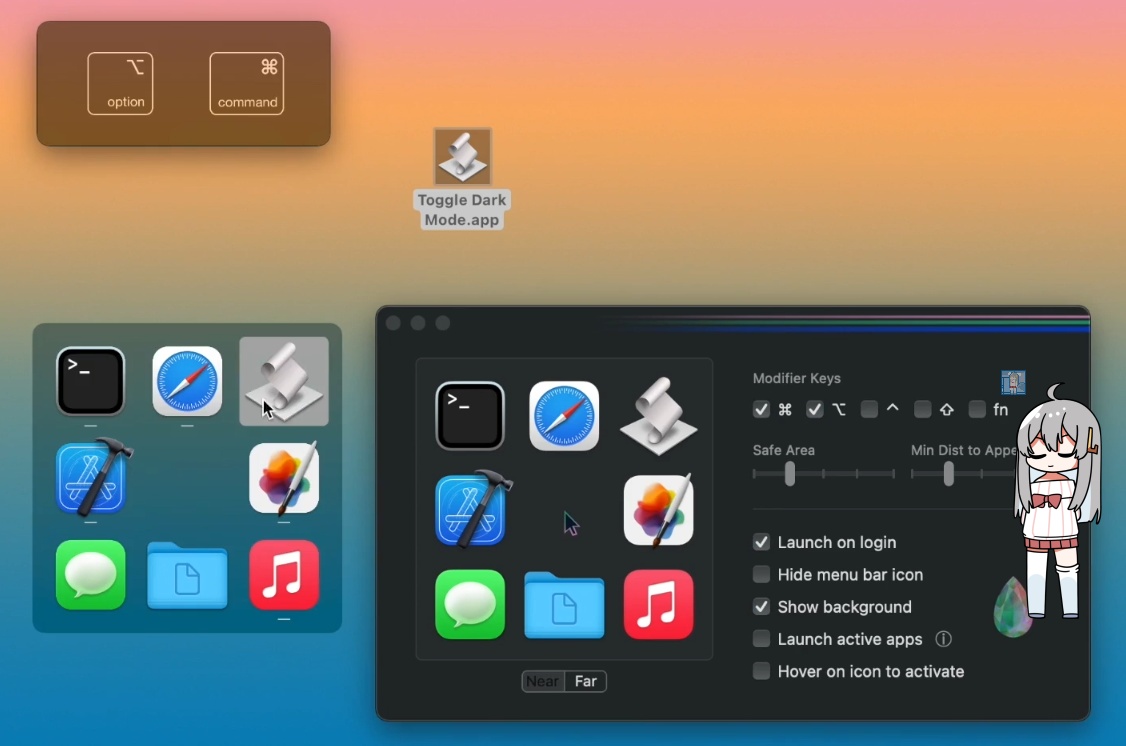The width and height of the screenshot is (1126, 746).
Task: Enable the fn modifier key checkbox
Action: [977, 409]
